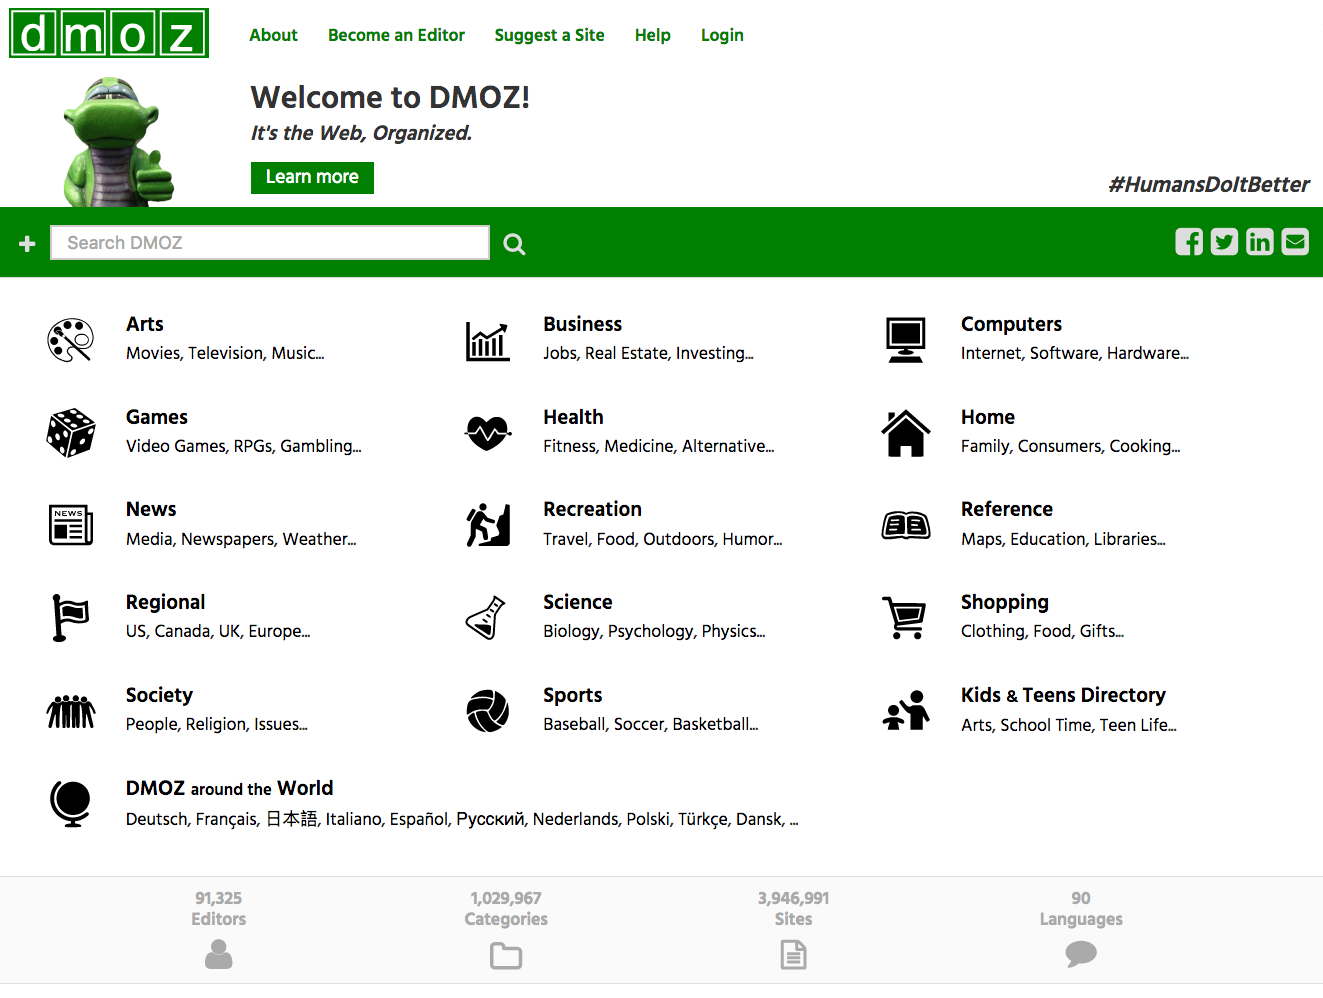Viewport: 1323px width, 998px height.
Task: Click the Editors person icon
Action: 219,956
